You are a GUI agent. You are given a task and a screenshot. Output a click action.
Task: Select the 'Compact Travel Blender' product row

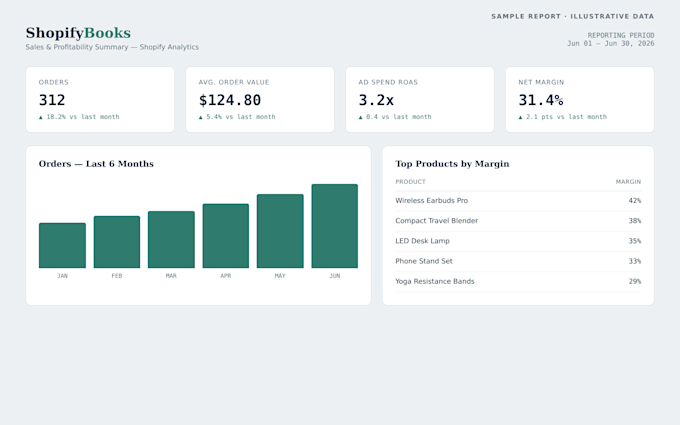[518, 221]
